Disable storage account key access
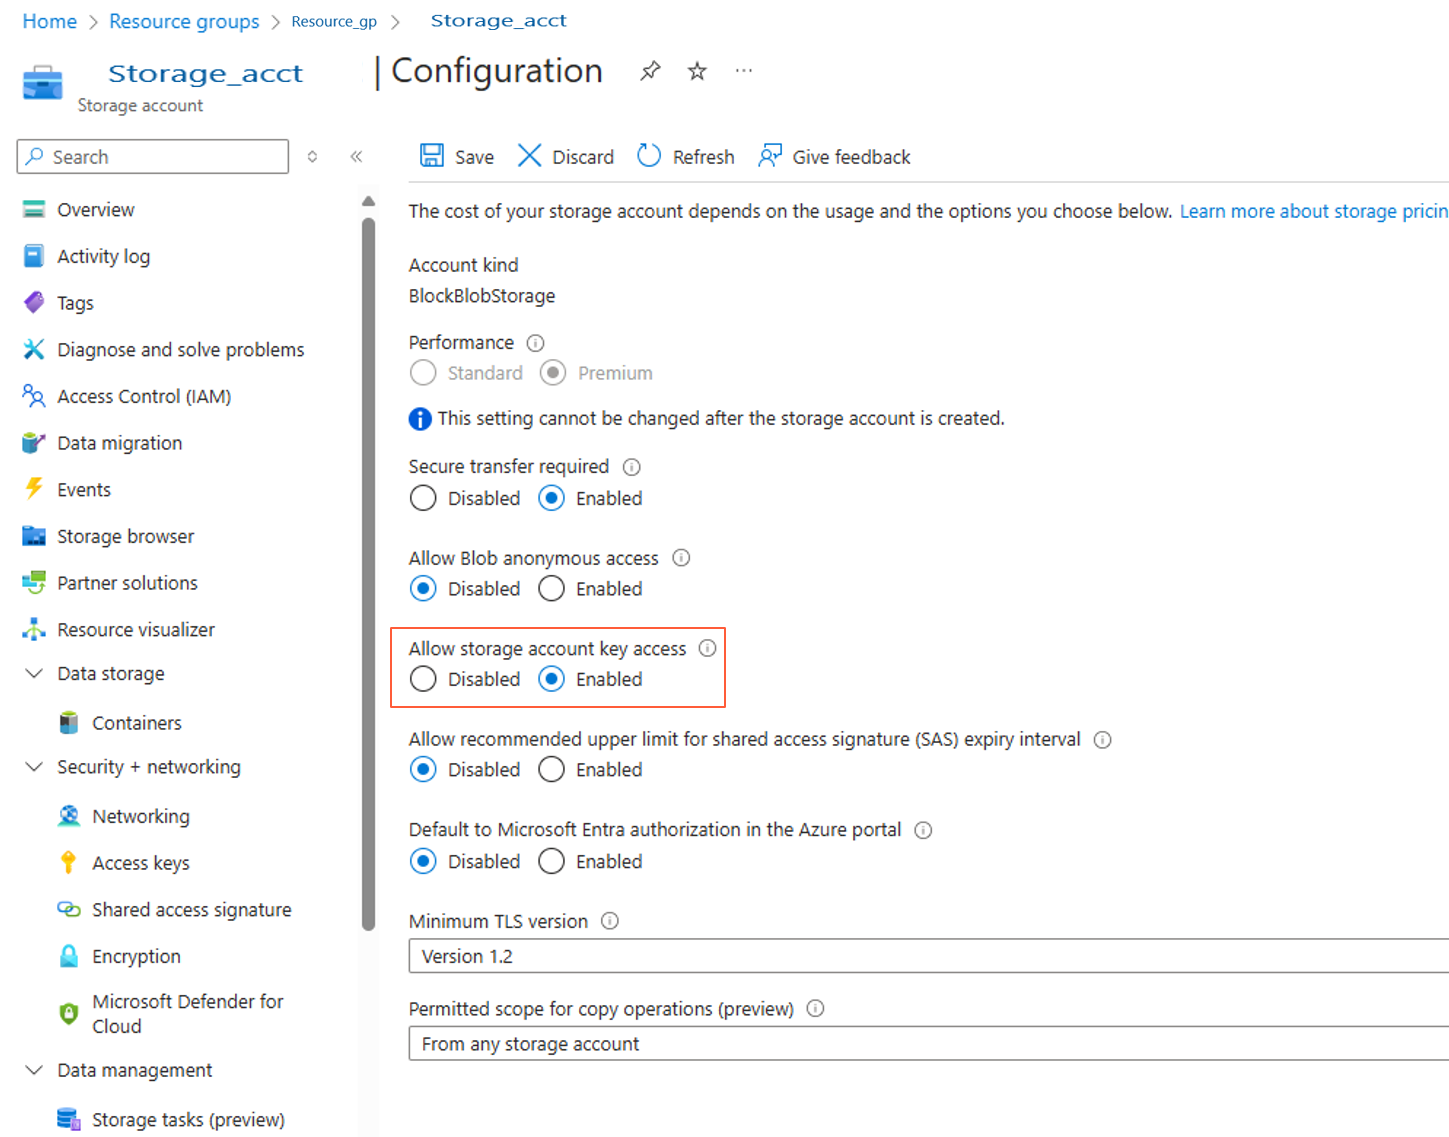The image size is (1449, 1137). pos(423,679)
